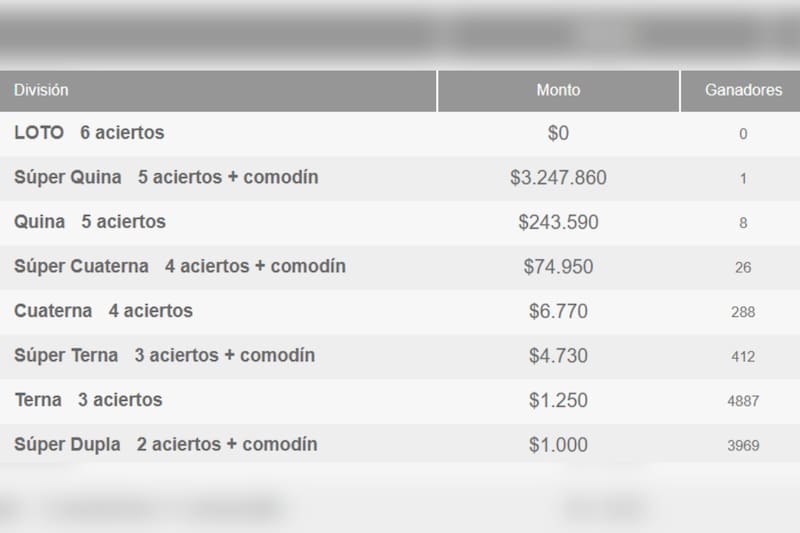The height and width of the screenshot is (533, 800).
Task: Click the Ganadores column header
Action: click(743, 90)
